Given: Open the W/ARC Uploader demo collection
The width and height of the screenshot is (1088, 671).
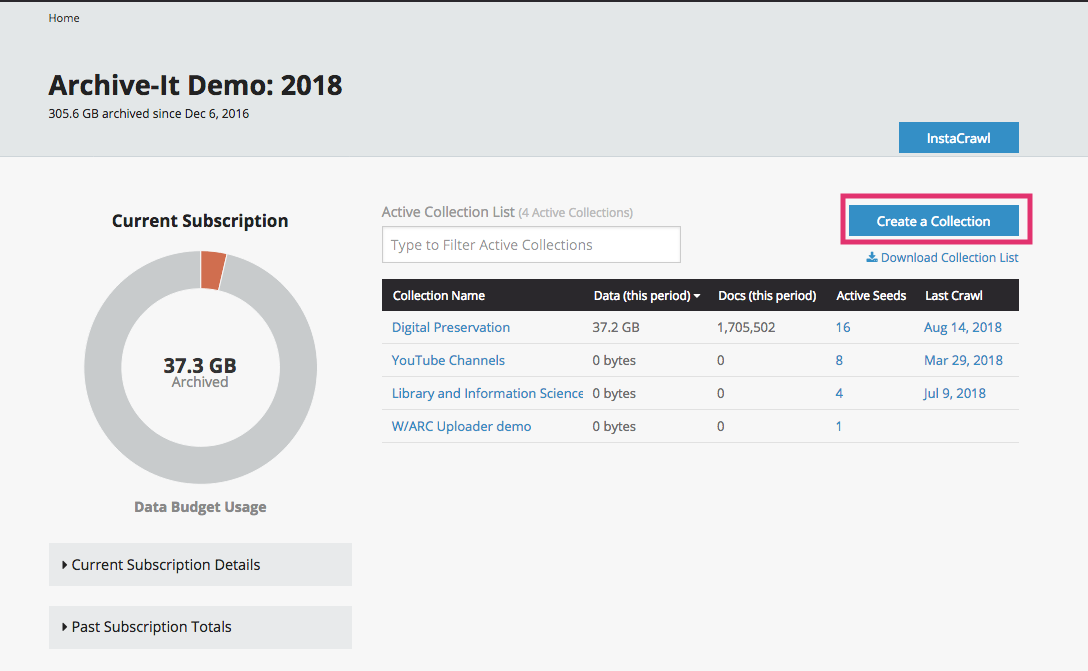Looking at the screenshot, I should pos(461,426).
